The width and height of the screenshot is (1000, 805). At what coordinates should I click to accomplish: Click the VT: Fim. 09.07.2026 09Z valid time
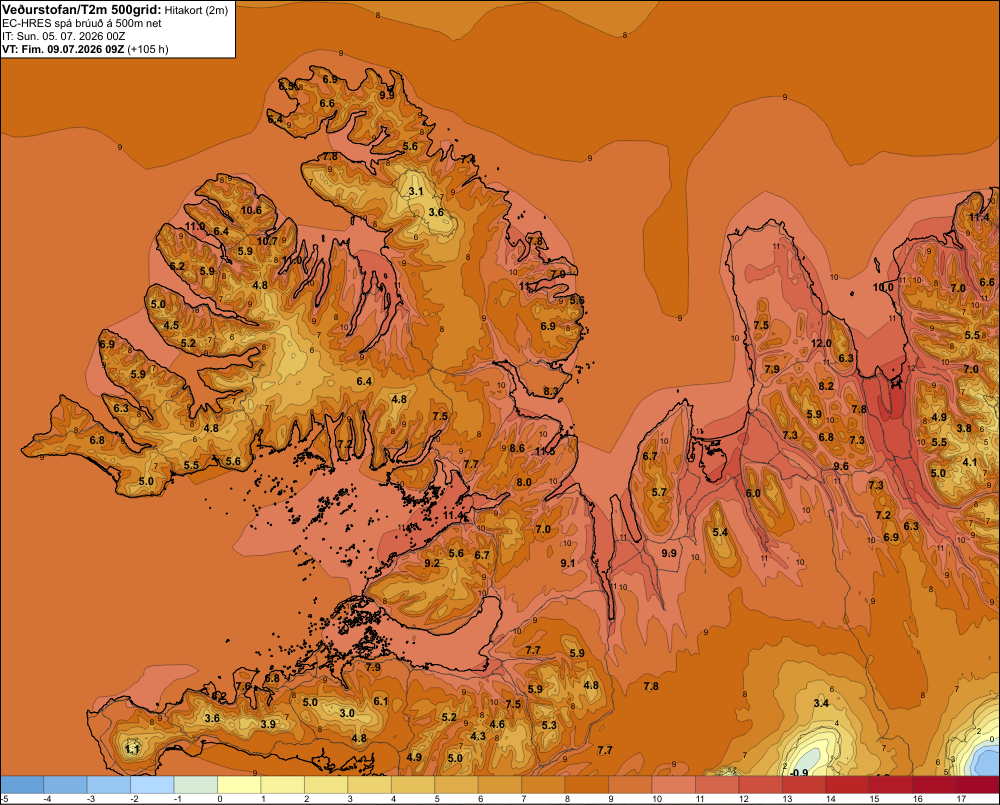point(63,49)
